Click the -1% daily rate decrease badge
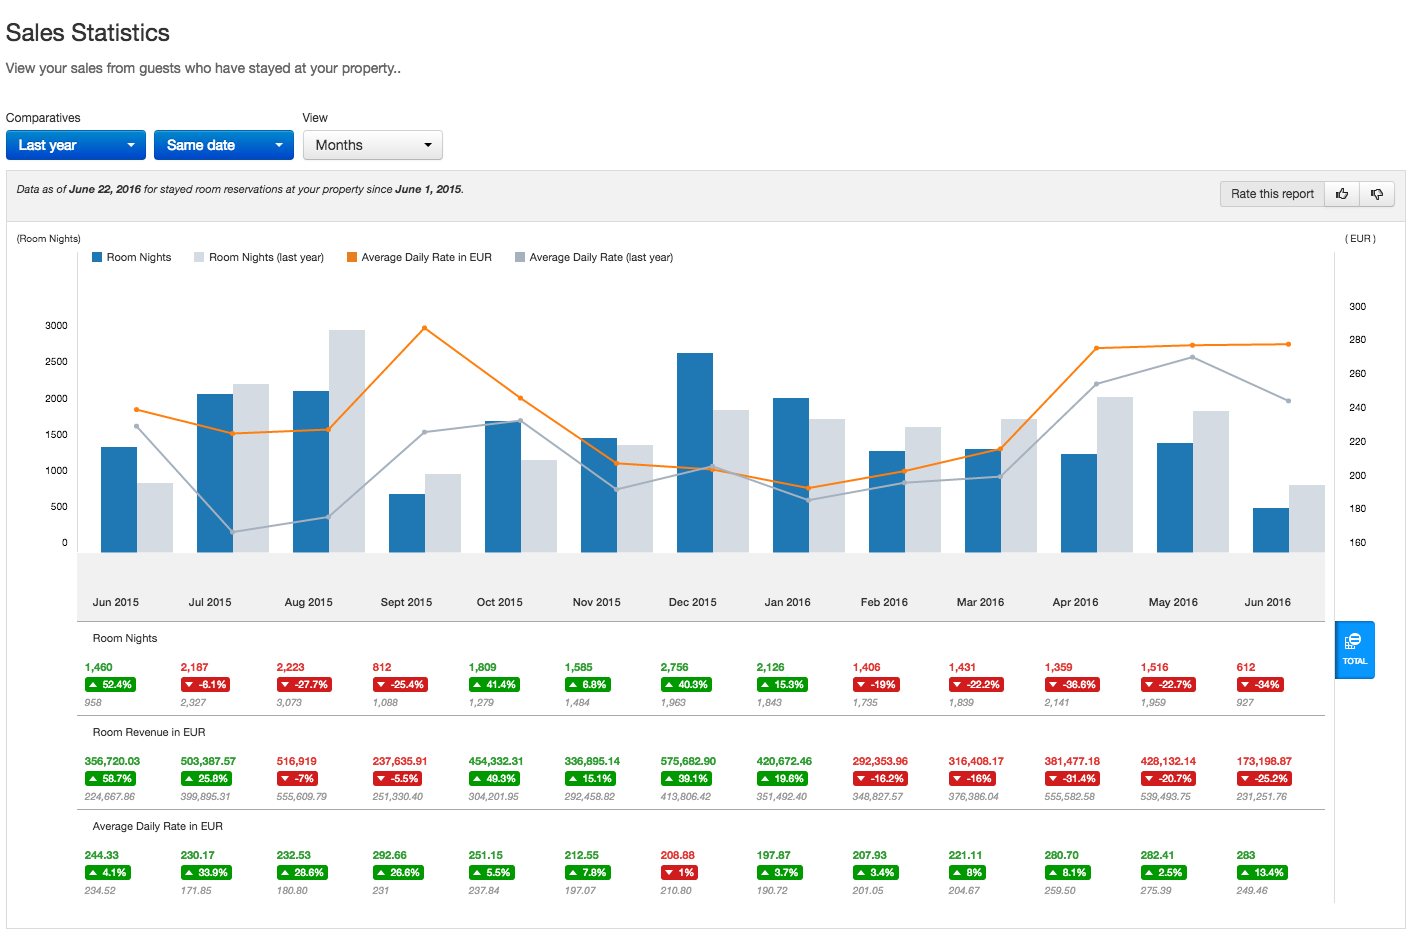Image resolution: width=1408 pixels, height=944 pixels. [679, 873]
